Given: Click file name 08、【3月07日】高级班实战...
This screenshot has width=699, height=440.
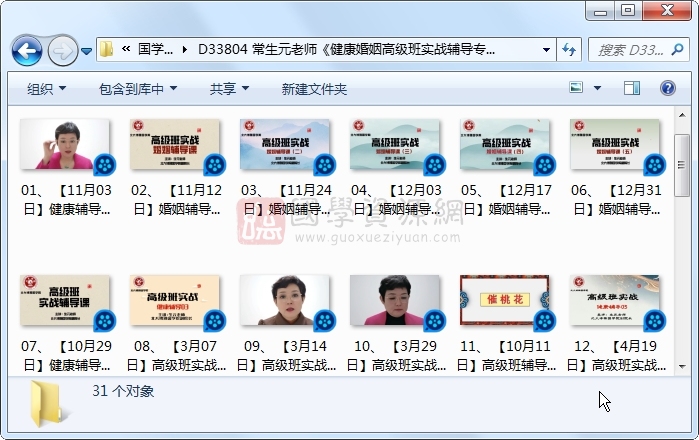Looking at the screenshot, I should click(176, 356).
